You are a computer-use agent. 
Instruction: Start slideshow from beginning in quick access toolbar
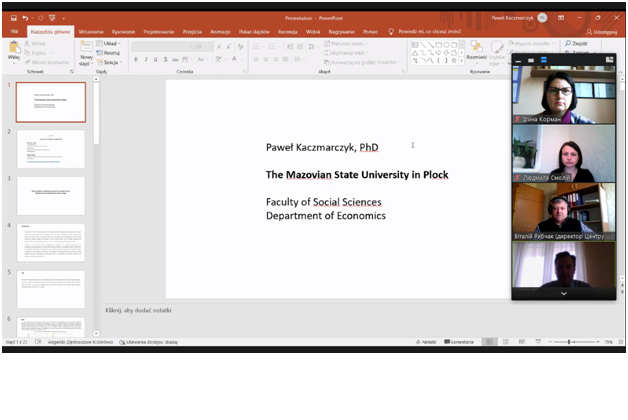[x=52, y=18]
